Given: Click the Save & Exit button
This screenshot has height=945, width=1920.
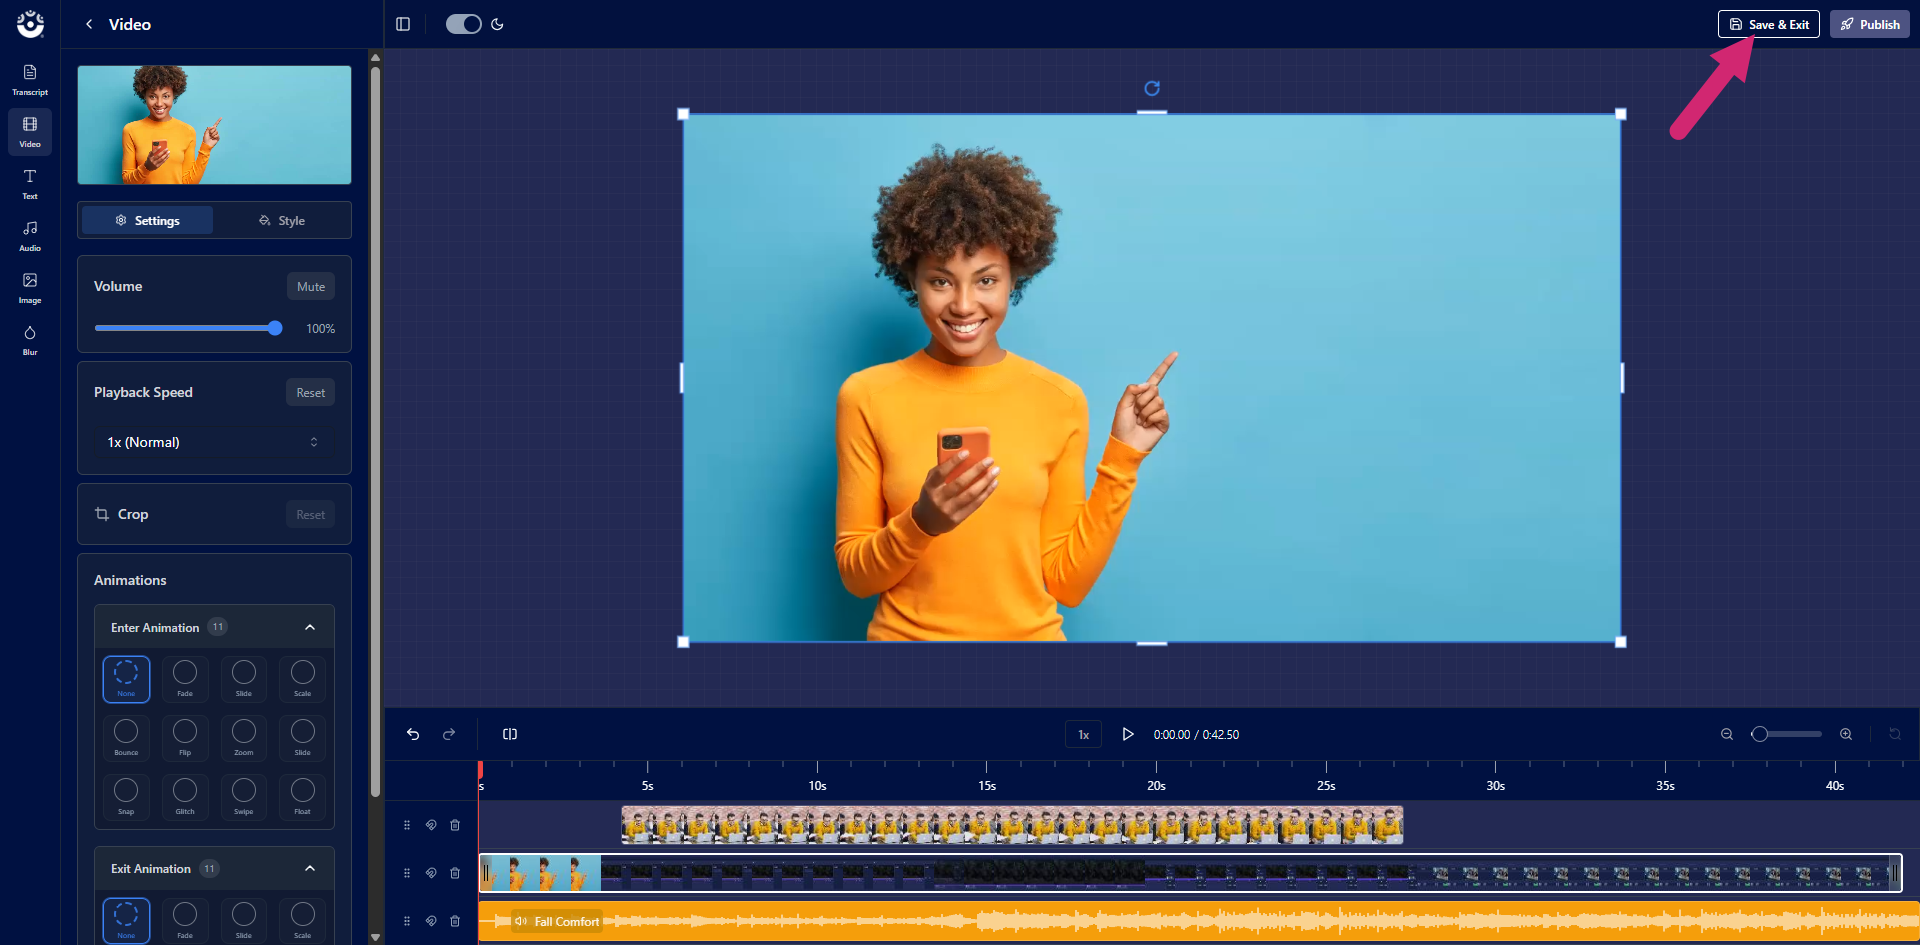Looking at the screenshot, I should click(x=1768, y=24).
